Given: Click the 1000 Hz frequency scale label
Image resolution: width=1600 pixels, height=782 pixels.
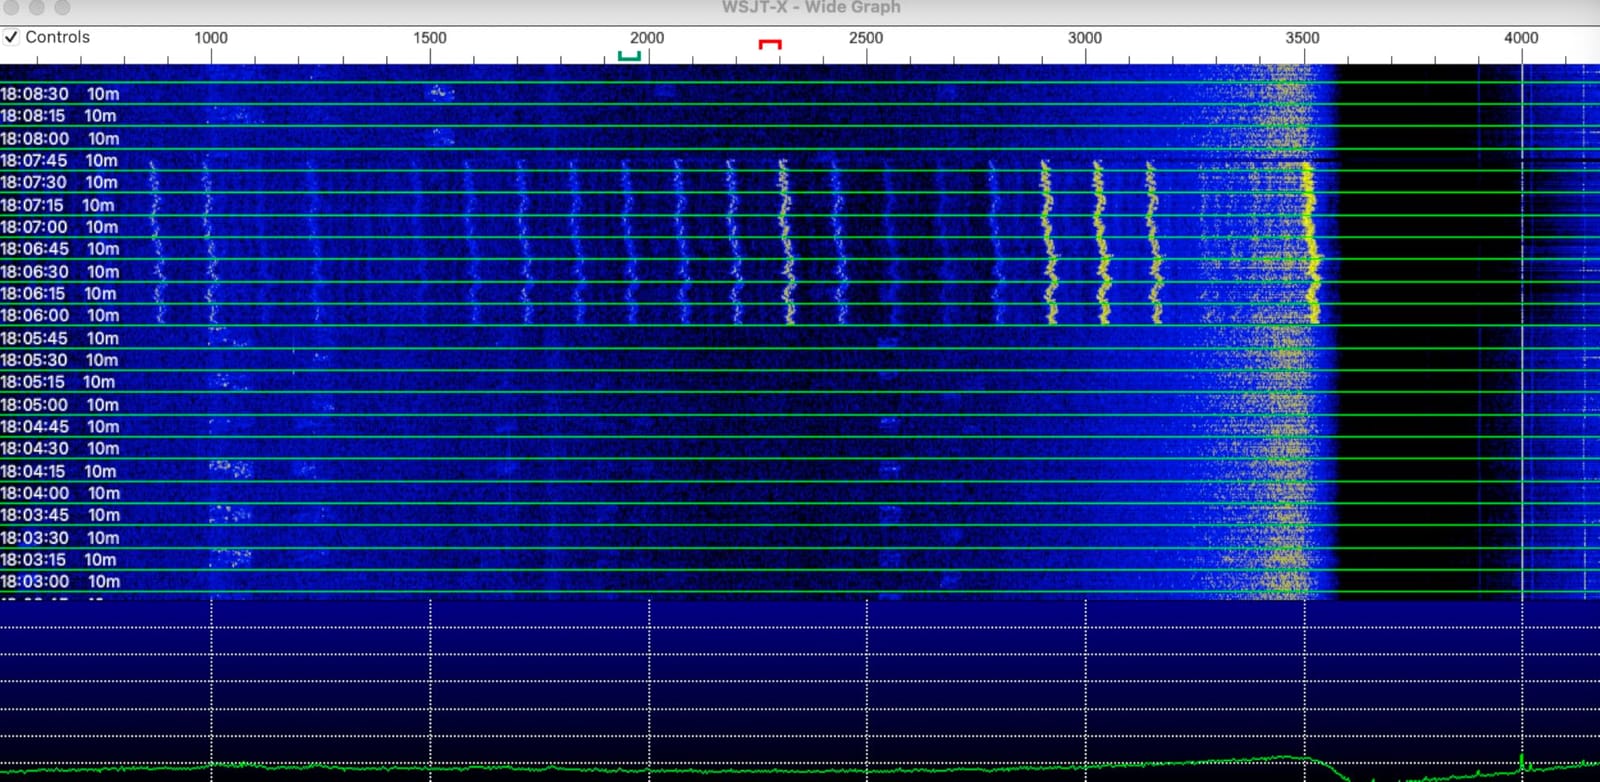Looking at the screenshot, I should tap(211, 38).
